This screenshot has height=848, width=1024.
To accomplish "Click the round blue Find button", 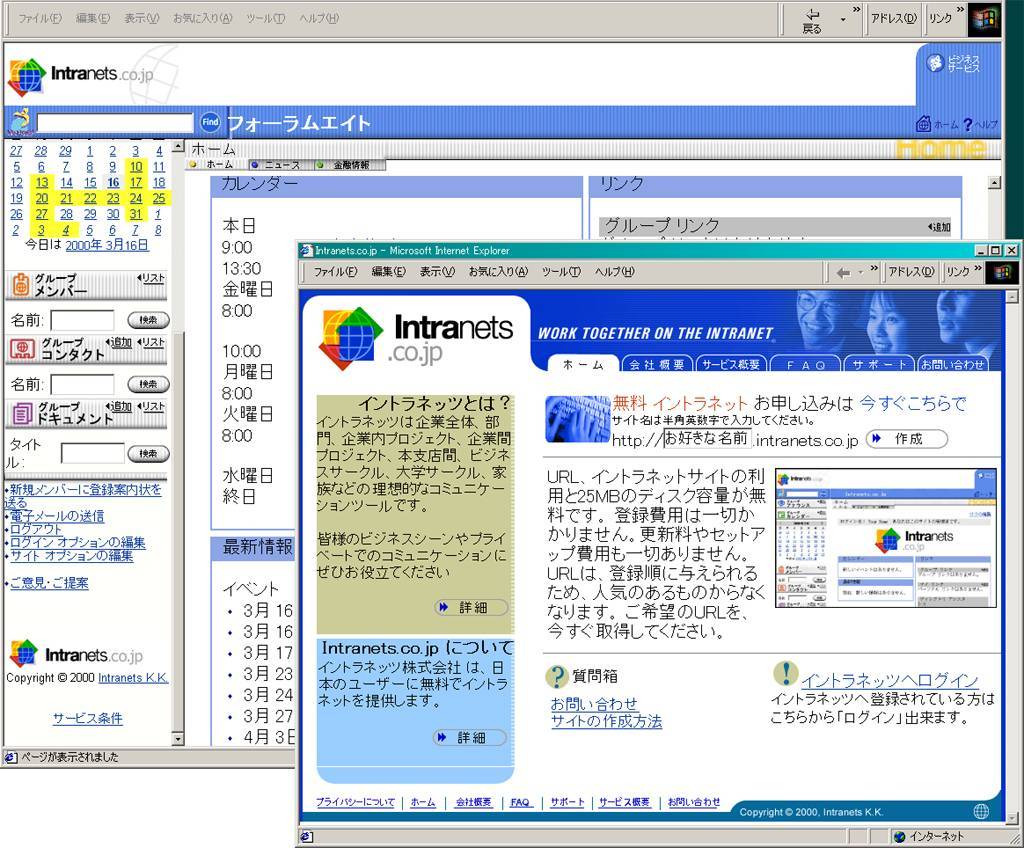I will click(x=210, y=123).
